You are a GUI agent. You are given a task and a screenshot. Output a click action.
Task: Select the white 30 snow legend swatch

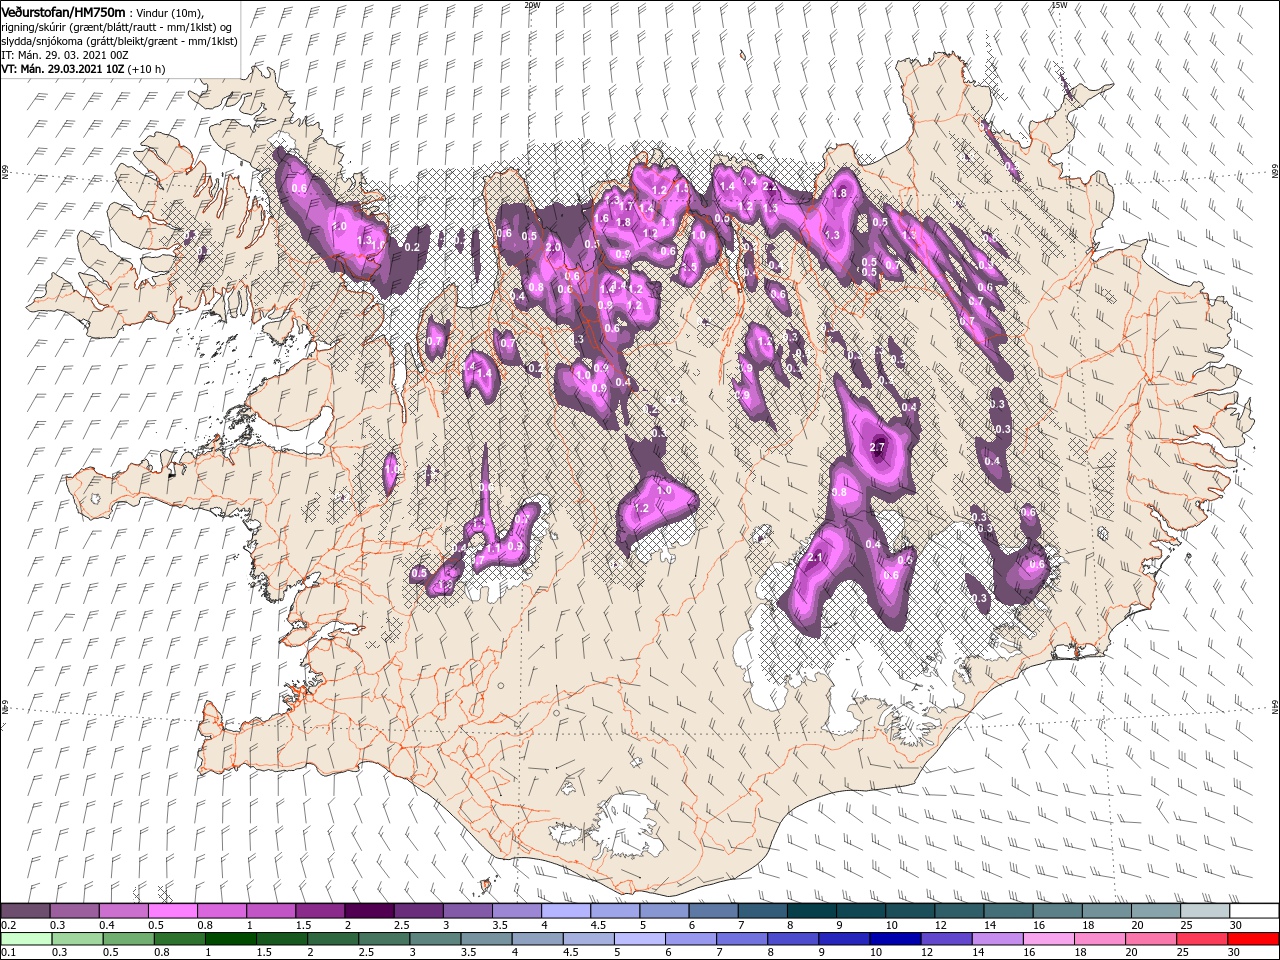tap(1254, 911)
